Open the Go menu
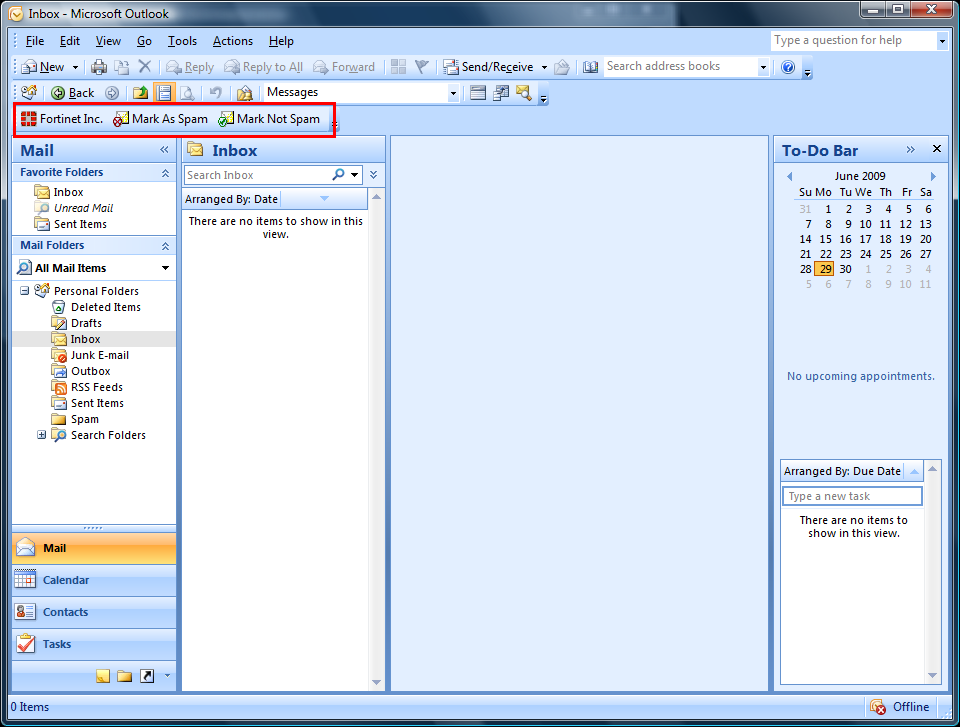Screen dimensions: 960x727 [144, 41]
